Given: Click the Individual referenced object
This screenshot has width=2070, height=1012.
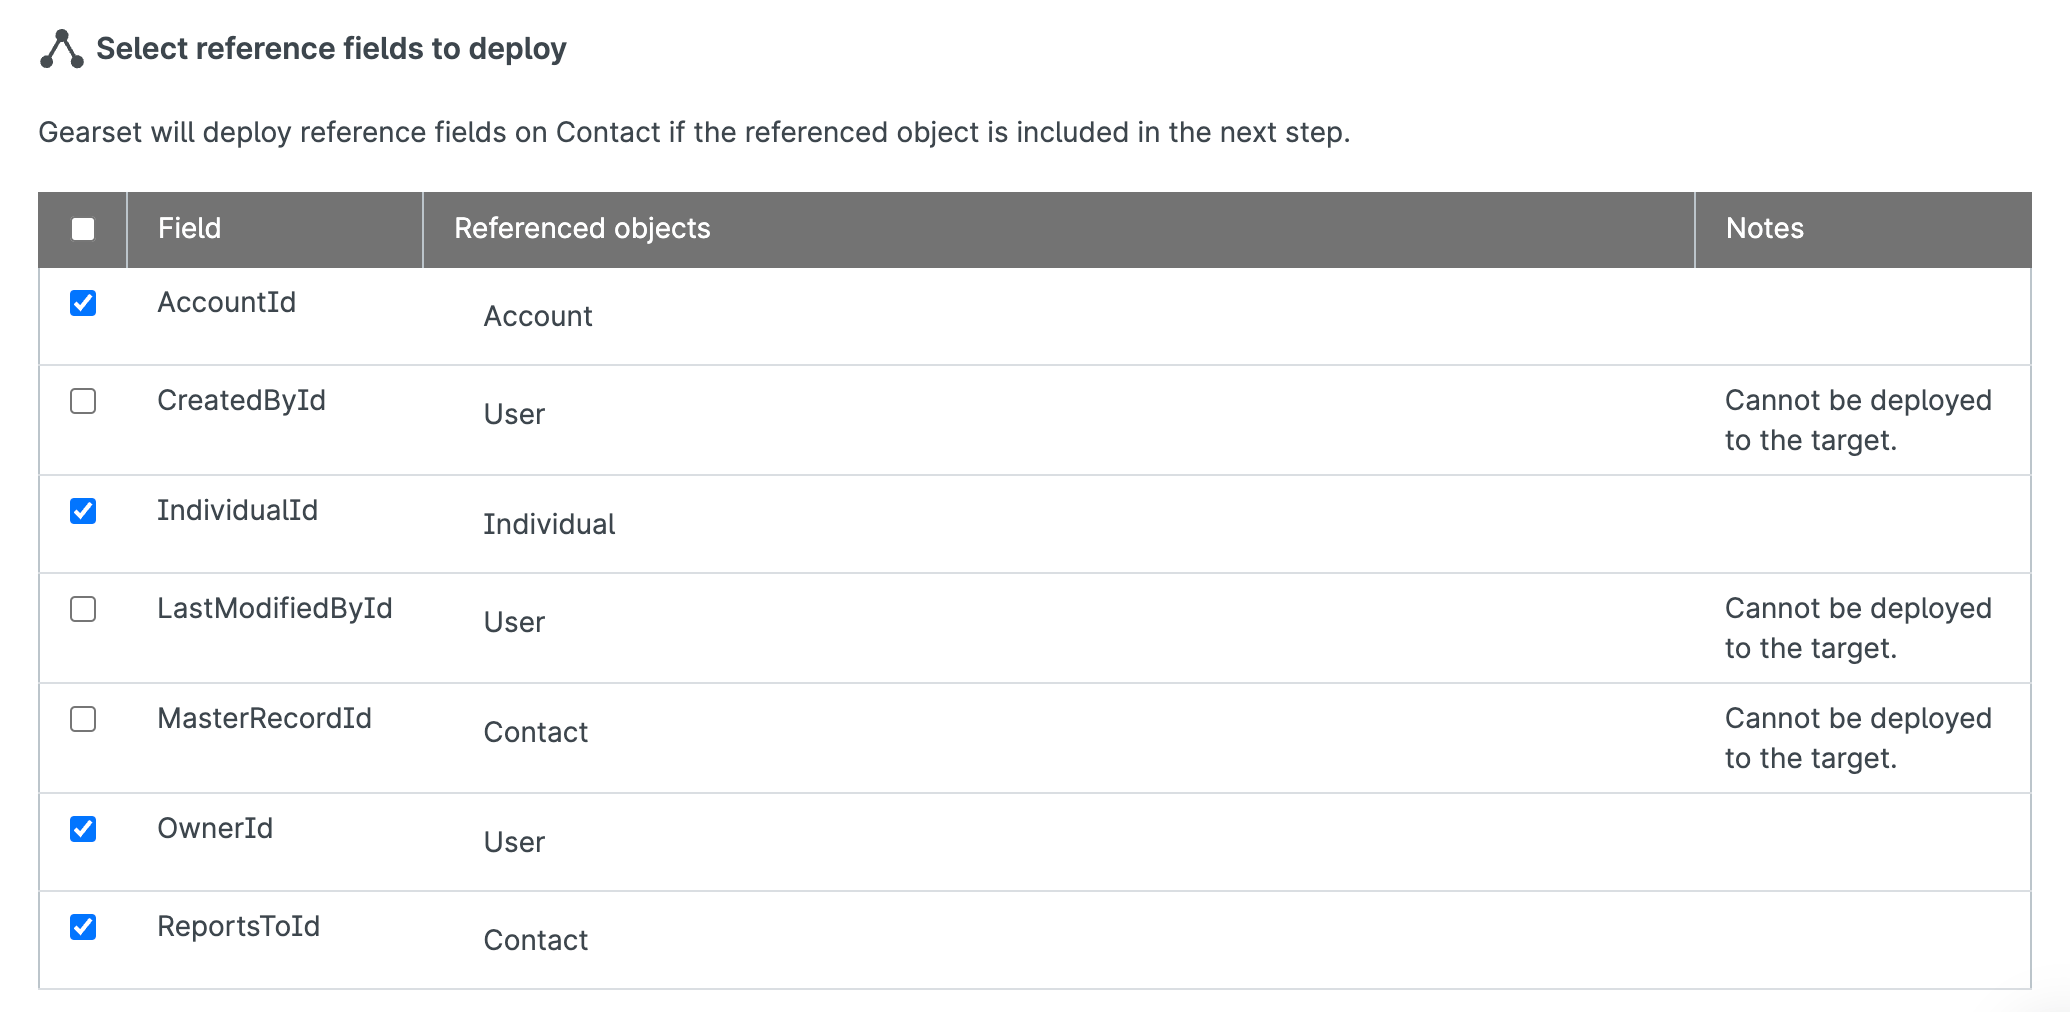Looking at the screenshot, I should pos(549,525).
